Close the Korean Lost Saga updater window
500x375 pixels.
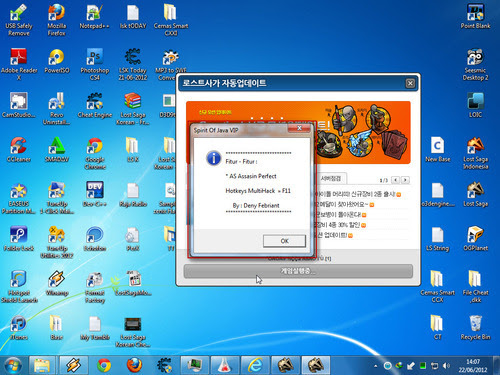[410, 83]
